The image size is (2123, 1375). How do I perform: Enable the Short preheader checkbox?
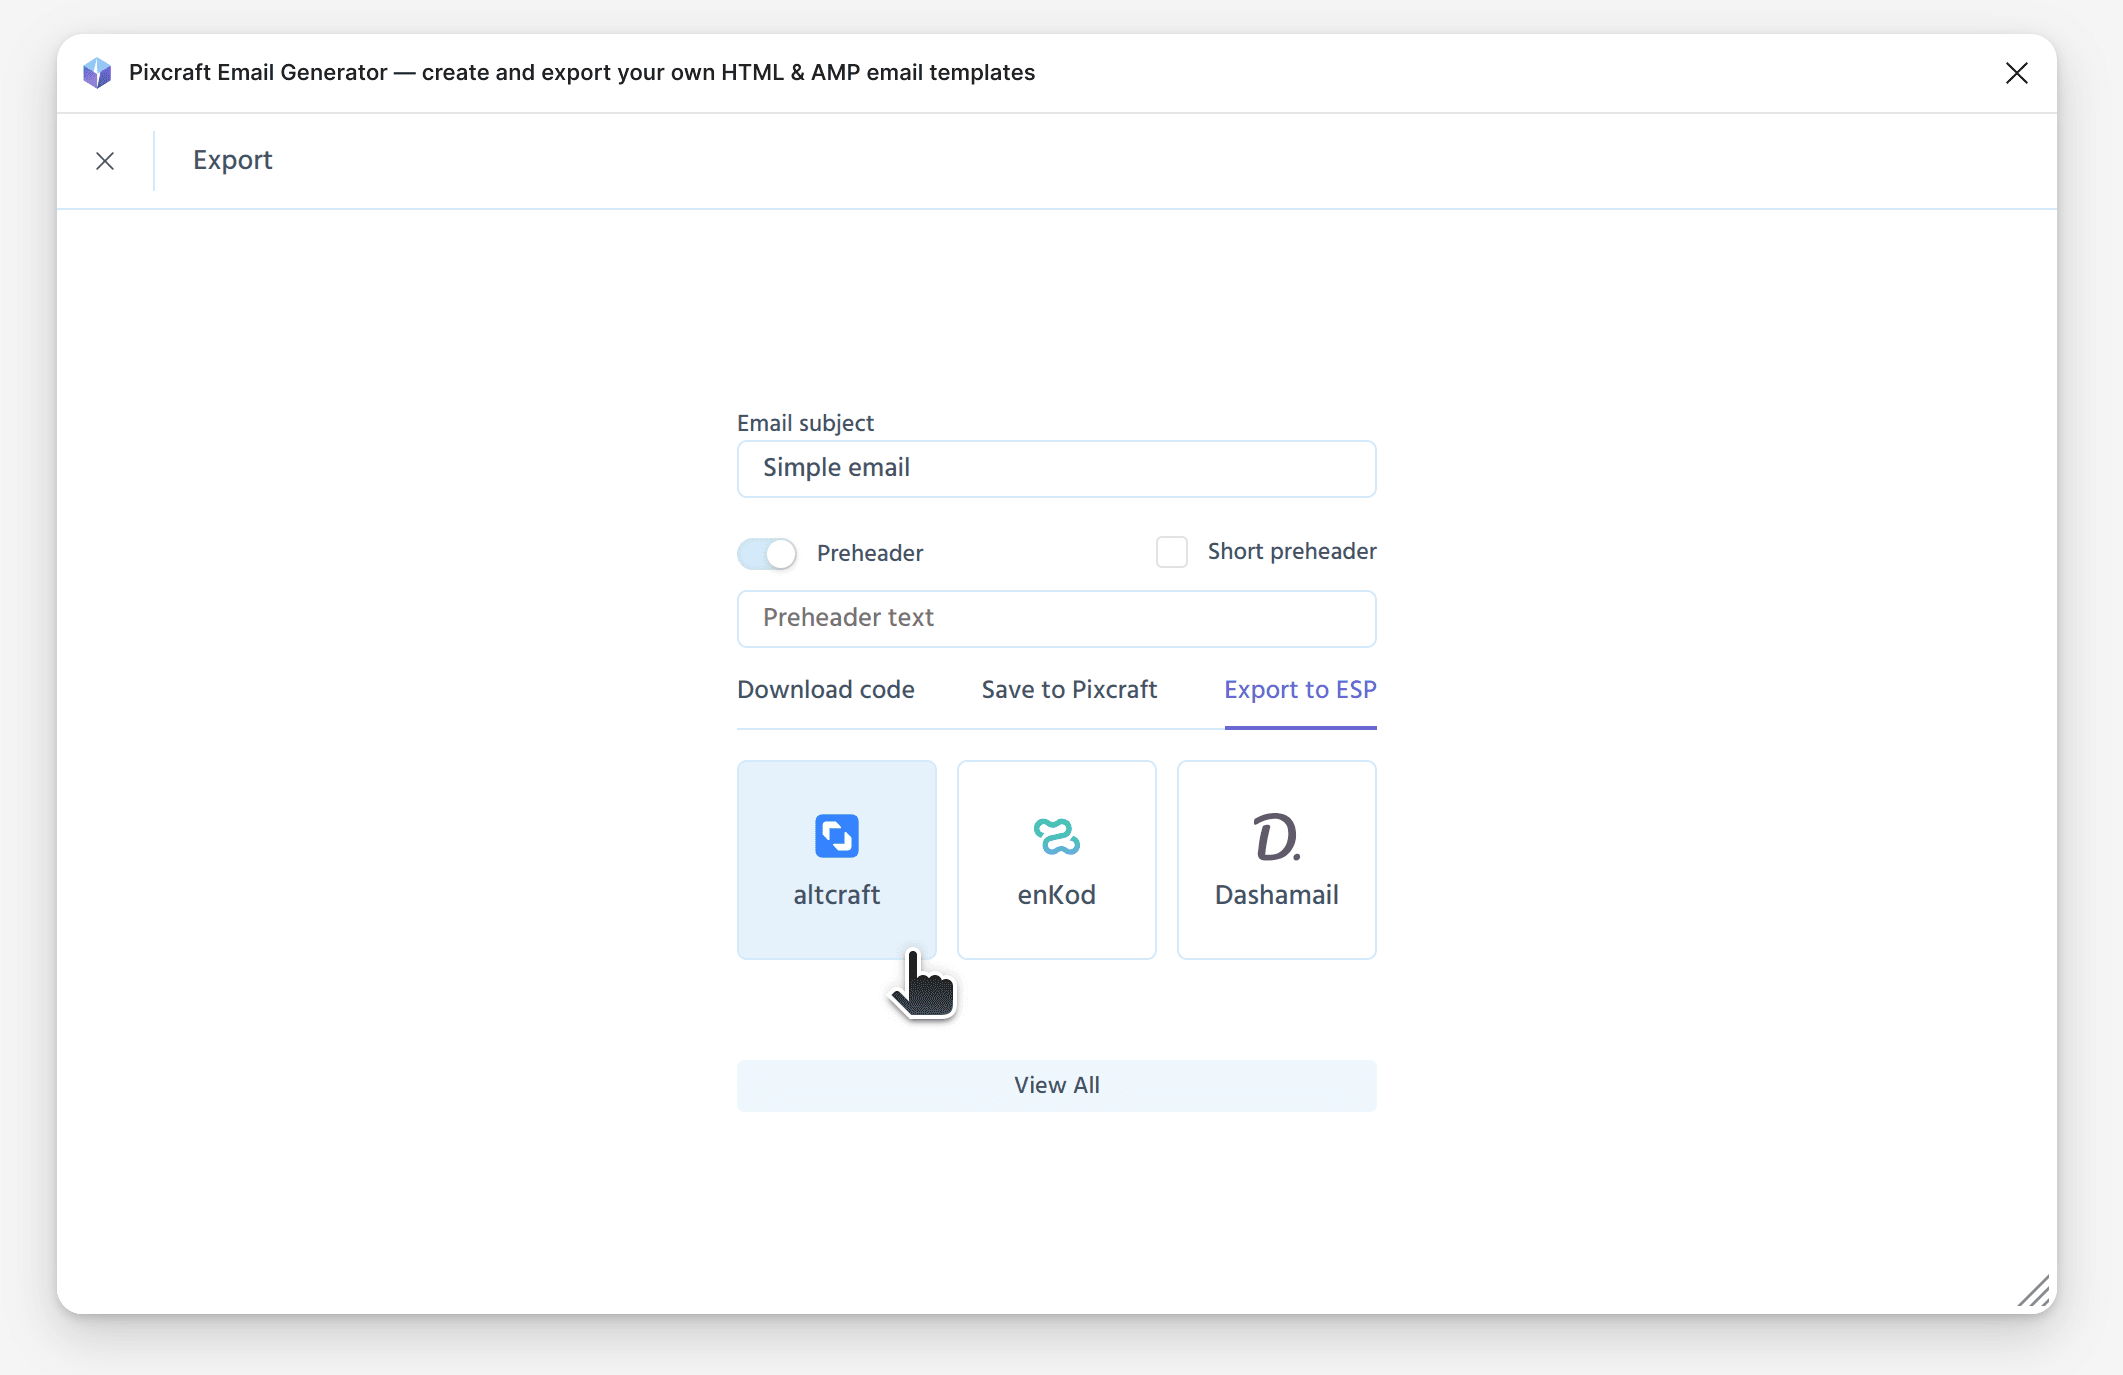point(1173,552)
